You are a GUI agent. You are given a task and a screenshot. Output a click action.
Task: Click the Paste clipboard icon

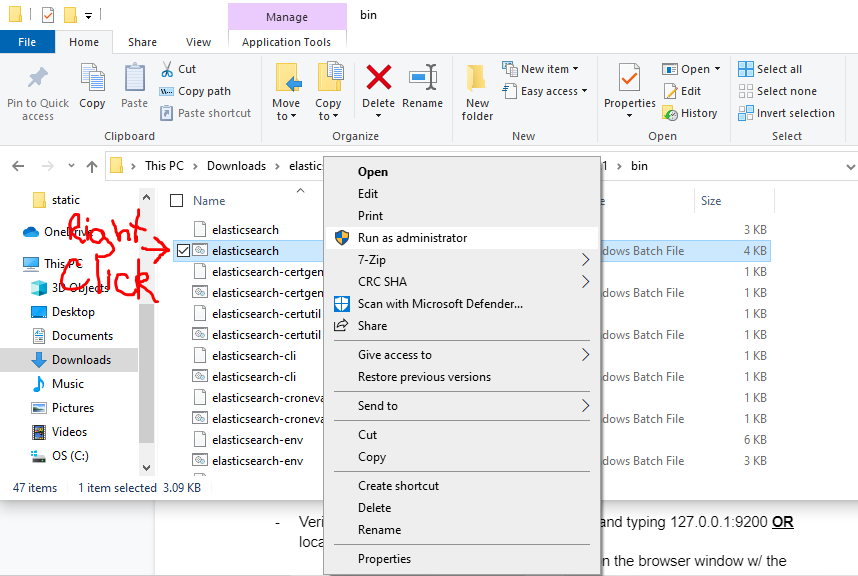pyautogui.click(x=134, y=78)
